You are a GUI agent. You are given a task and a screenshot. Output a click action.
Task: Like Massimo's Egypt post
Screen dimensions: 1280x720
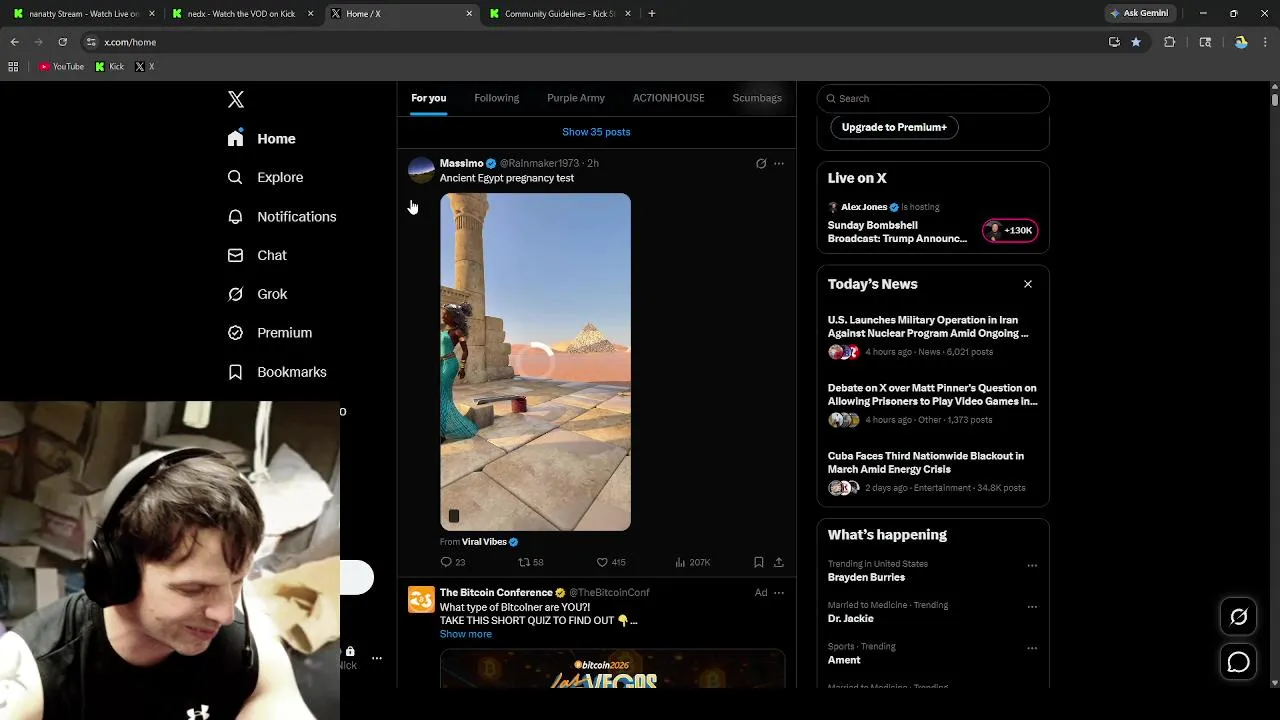click(610, 562)
